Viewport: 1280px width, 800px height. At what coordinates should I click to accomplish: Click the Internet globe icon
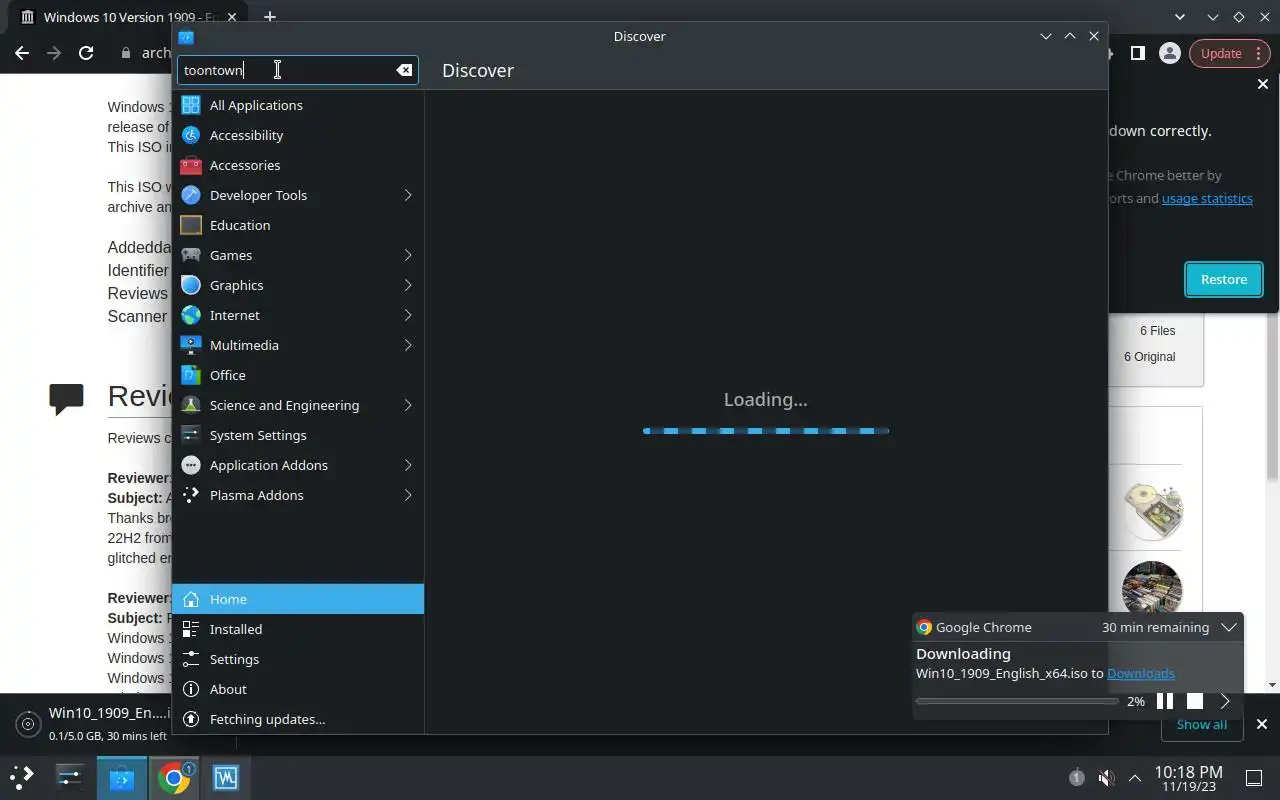(191, 315)
